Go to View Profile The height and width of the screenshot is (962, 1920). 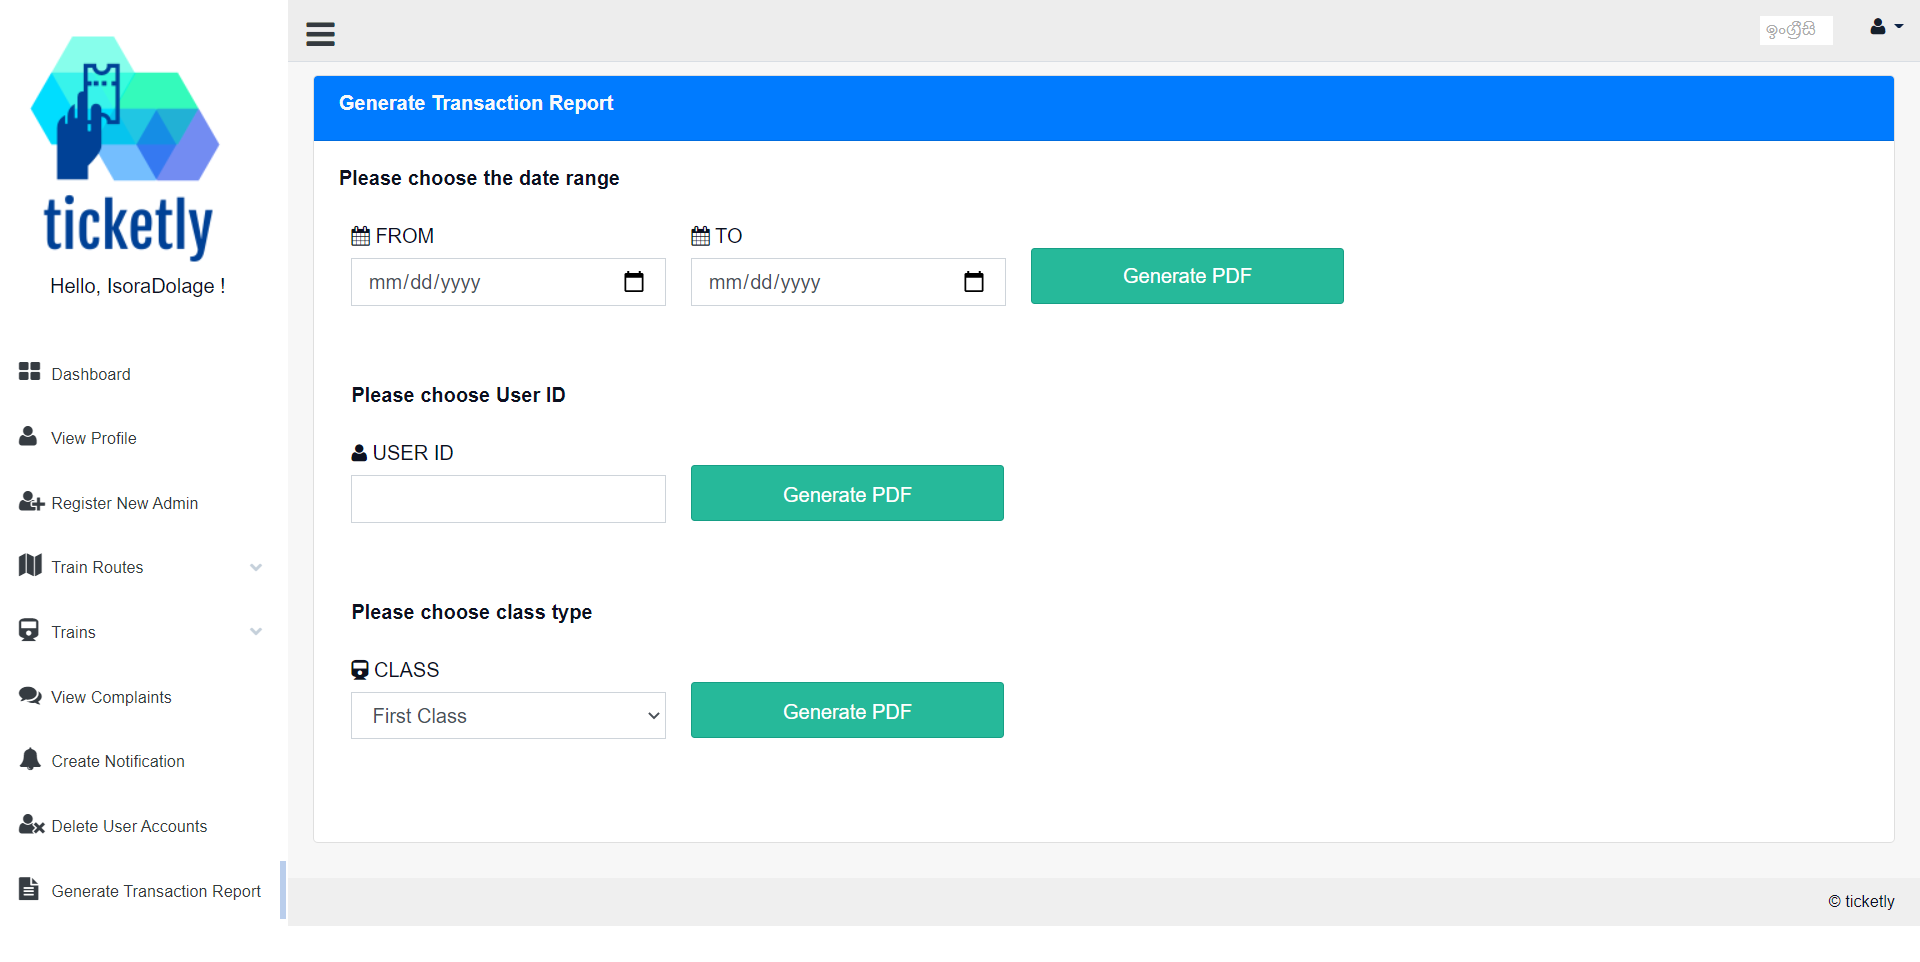[x=94, y=438]
